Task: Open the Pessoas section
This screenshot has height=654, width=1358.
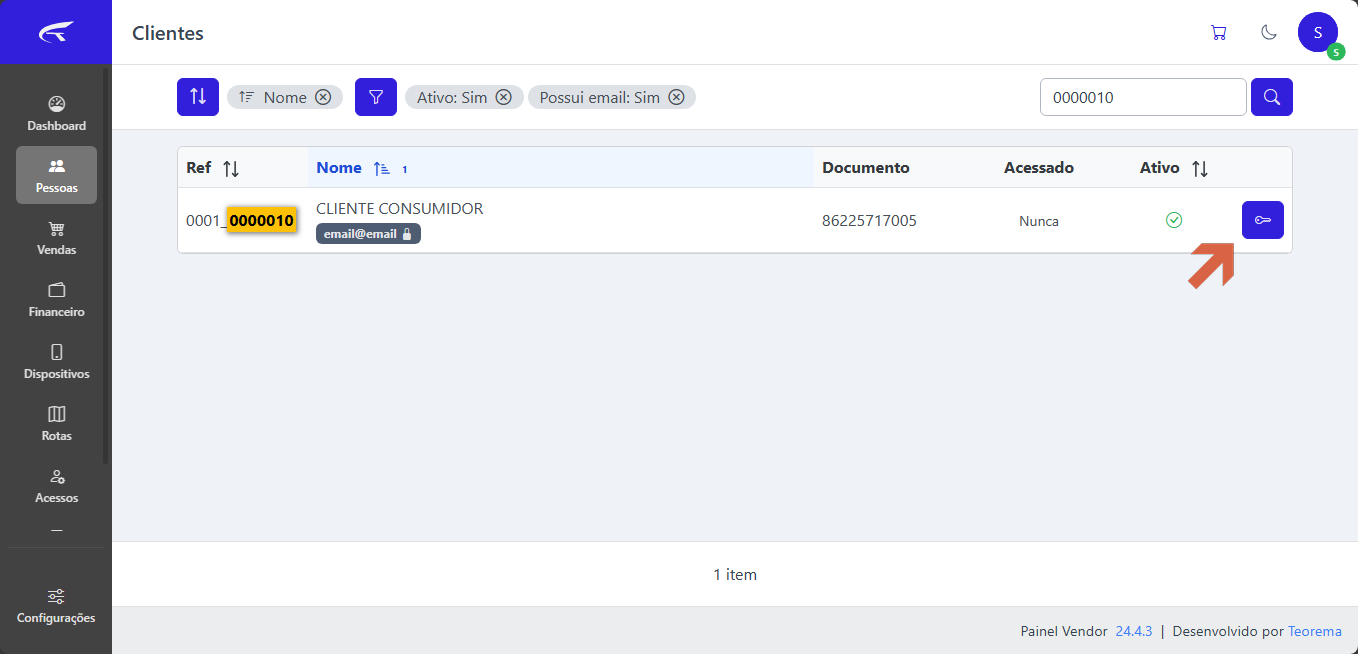Action: click(56, 175)
